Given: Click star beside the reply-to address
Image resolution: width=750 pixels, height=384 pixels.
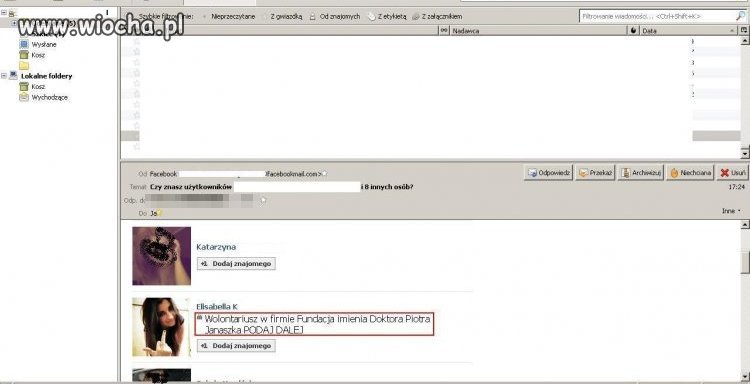Looking at the screenshot, I should [x=263, y=200].
